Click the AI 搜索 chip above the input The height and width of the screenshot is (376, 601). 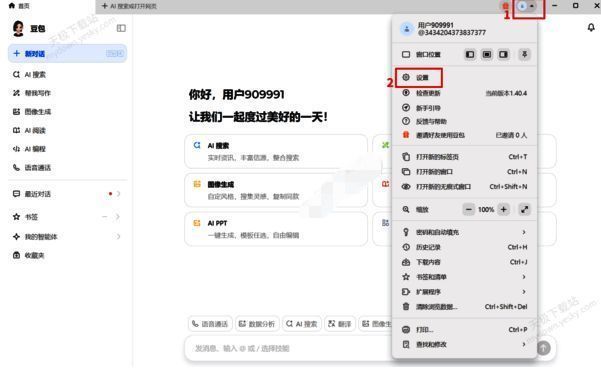pos(302,324)
